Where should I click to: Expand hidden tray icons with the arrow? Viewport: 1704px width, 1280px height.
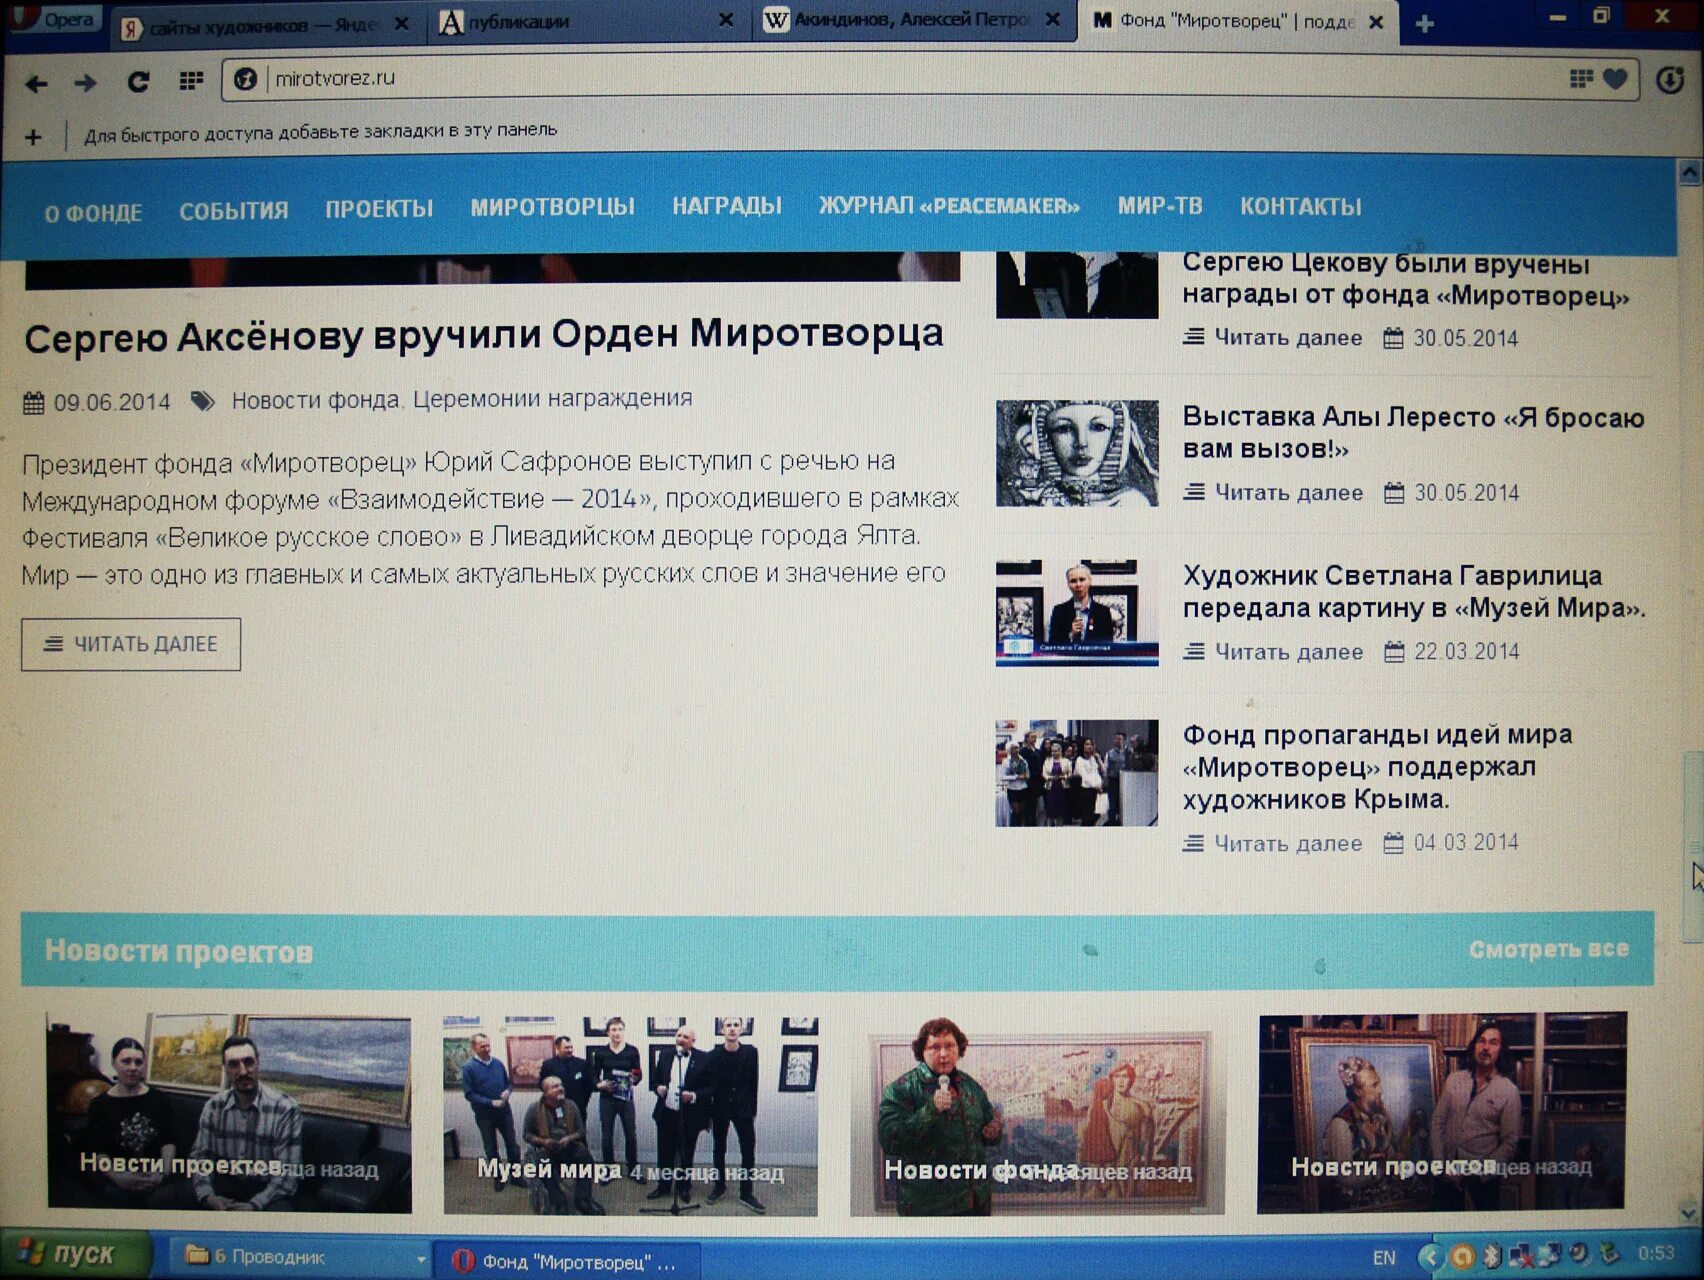point(1430,1257)
